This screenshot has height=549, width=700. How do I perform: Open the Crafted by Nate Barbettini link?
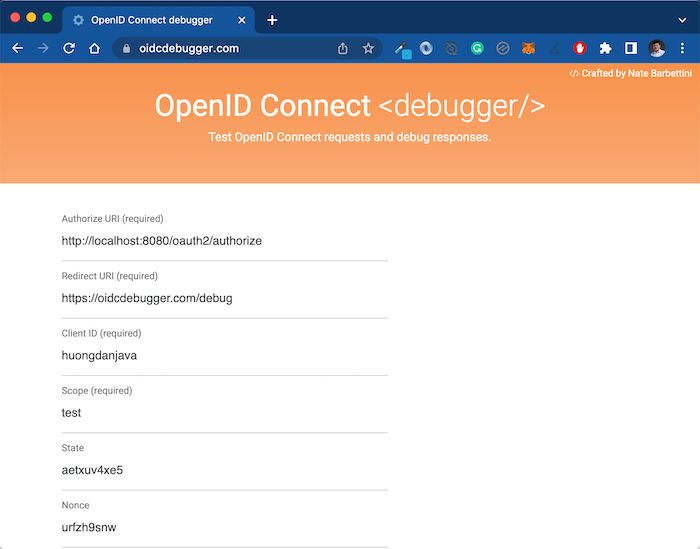[x=631, y=73]
